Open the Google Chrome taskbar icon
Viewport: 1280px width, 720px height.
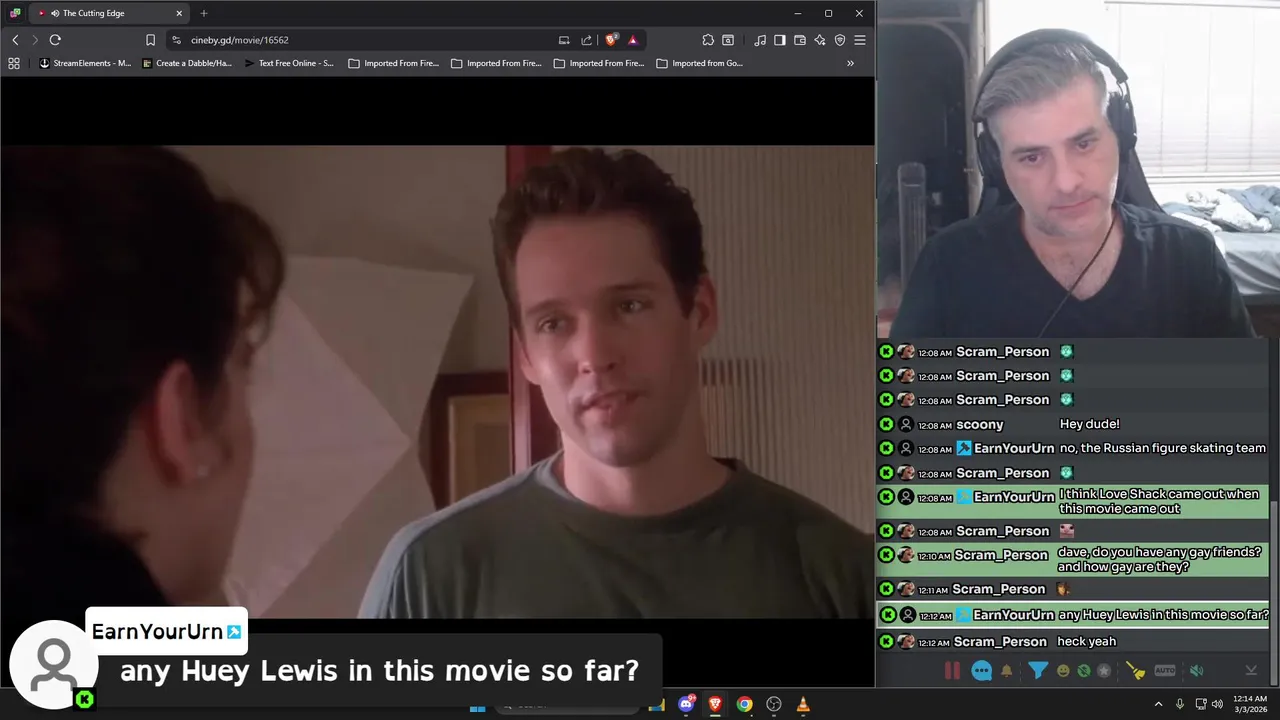click(745, 704)
